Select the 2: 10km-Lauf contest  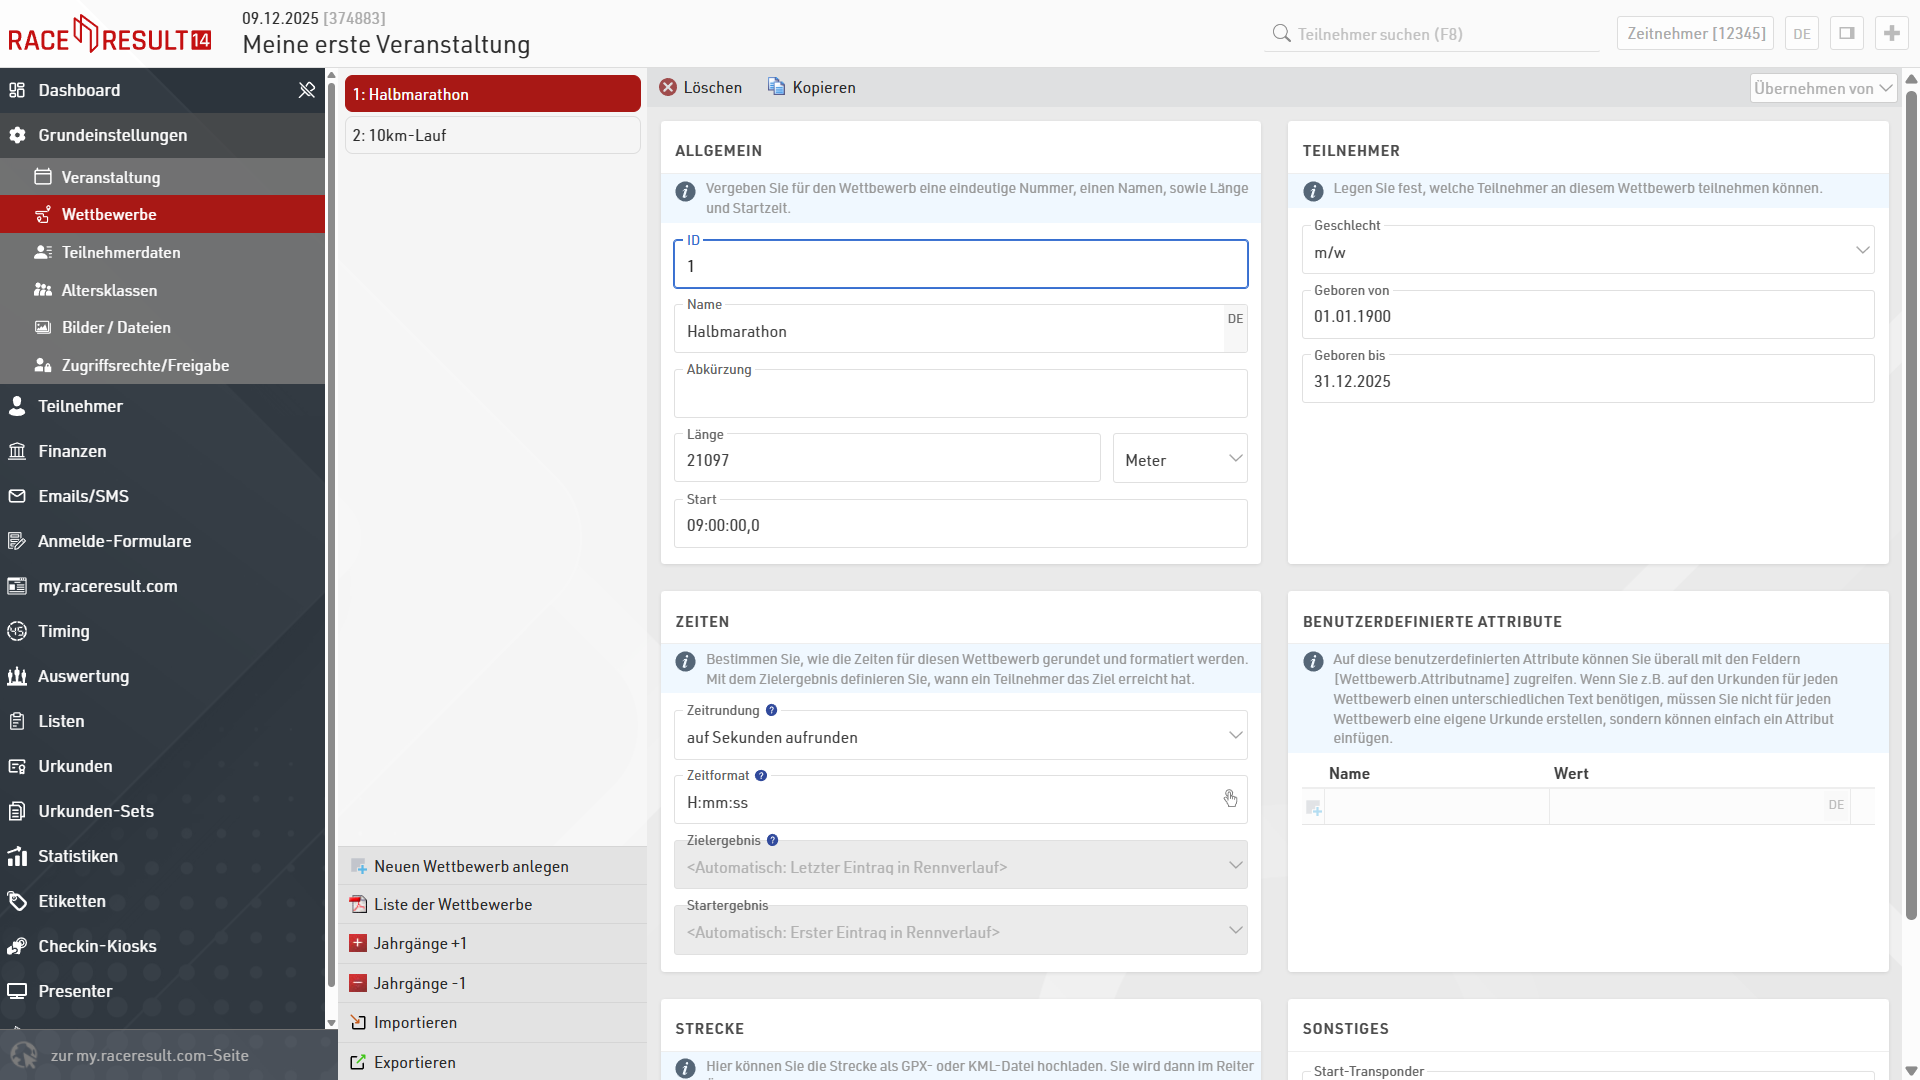coord(492,135)
